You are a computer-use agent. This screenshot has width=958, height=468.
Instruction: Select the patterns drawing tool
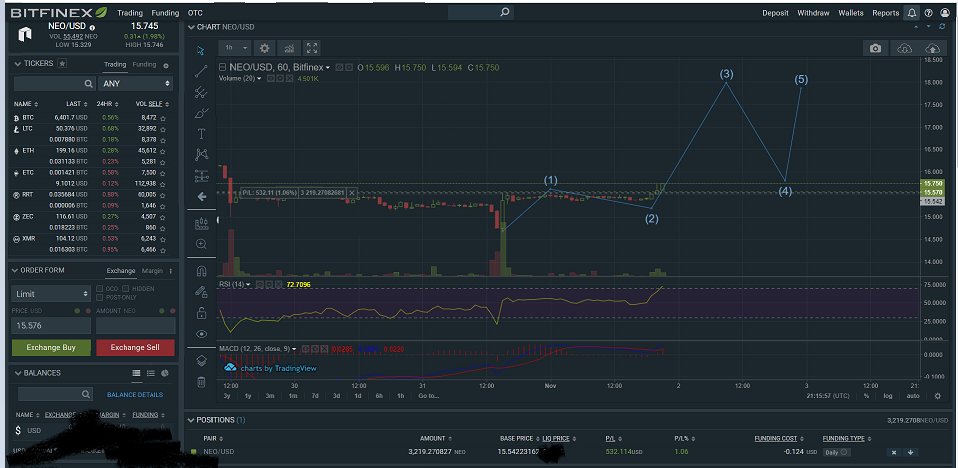[201, 155]
